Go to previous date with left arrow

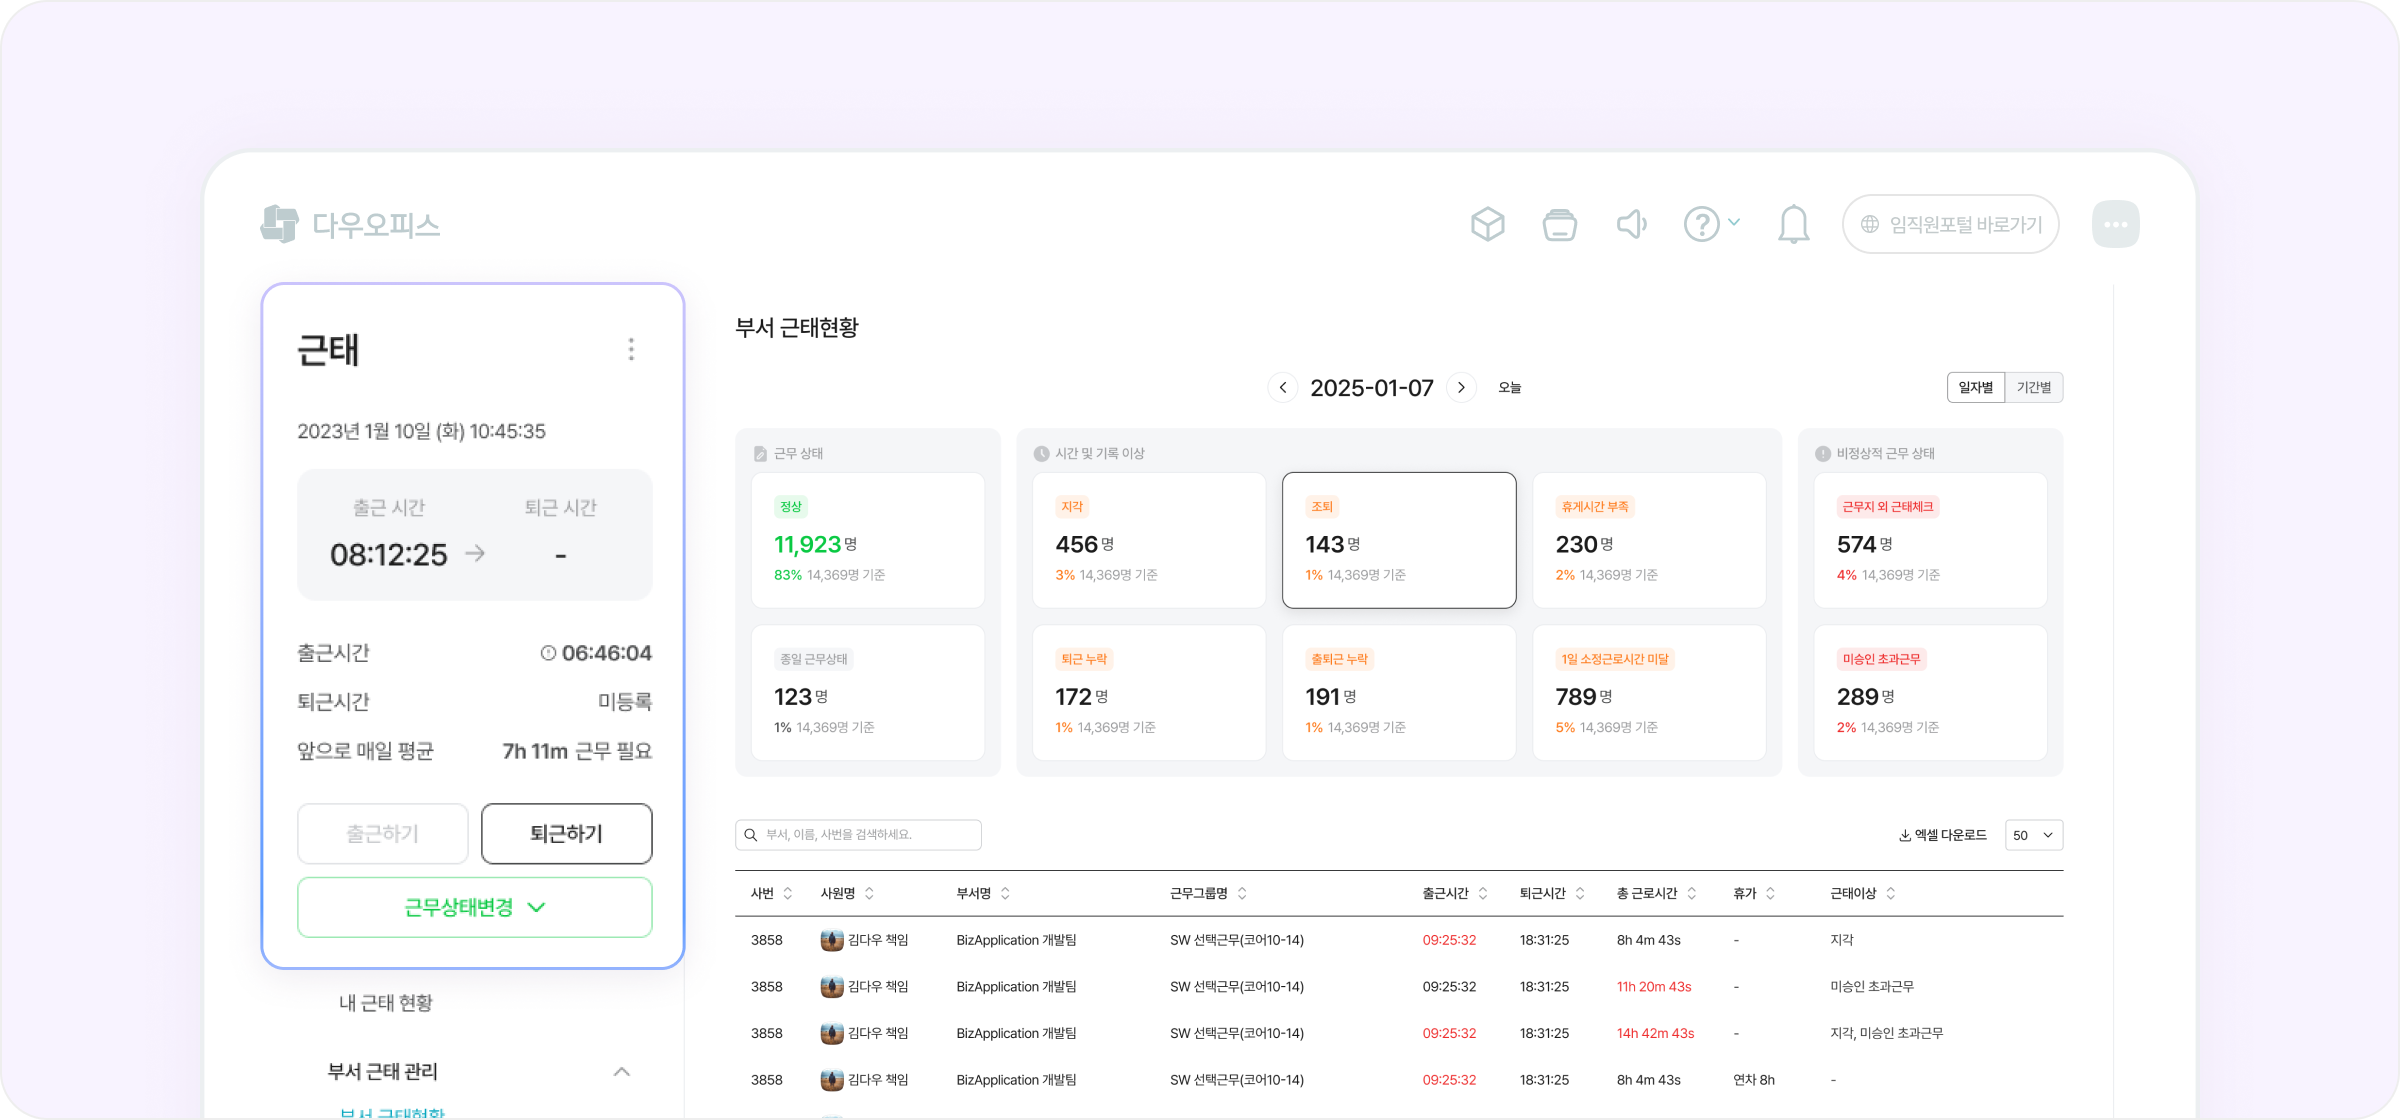[x=1283, y=388]
